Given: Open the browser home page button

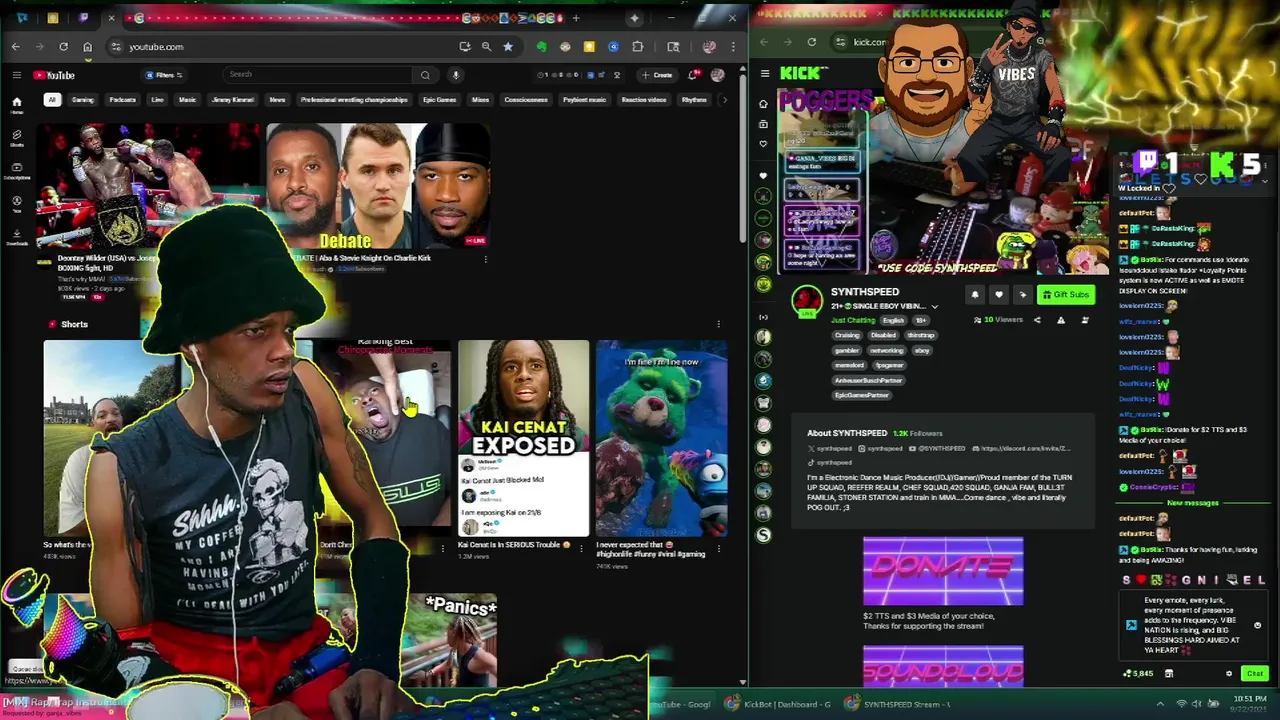Looking at the screenshot, I should click(87, 47).
